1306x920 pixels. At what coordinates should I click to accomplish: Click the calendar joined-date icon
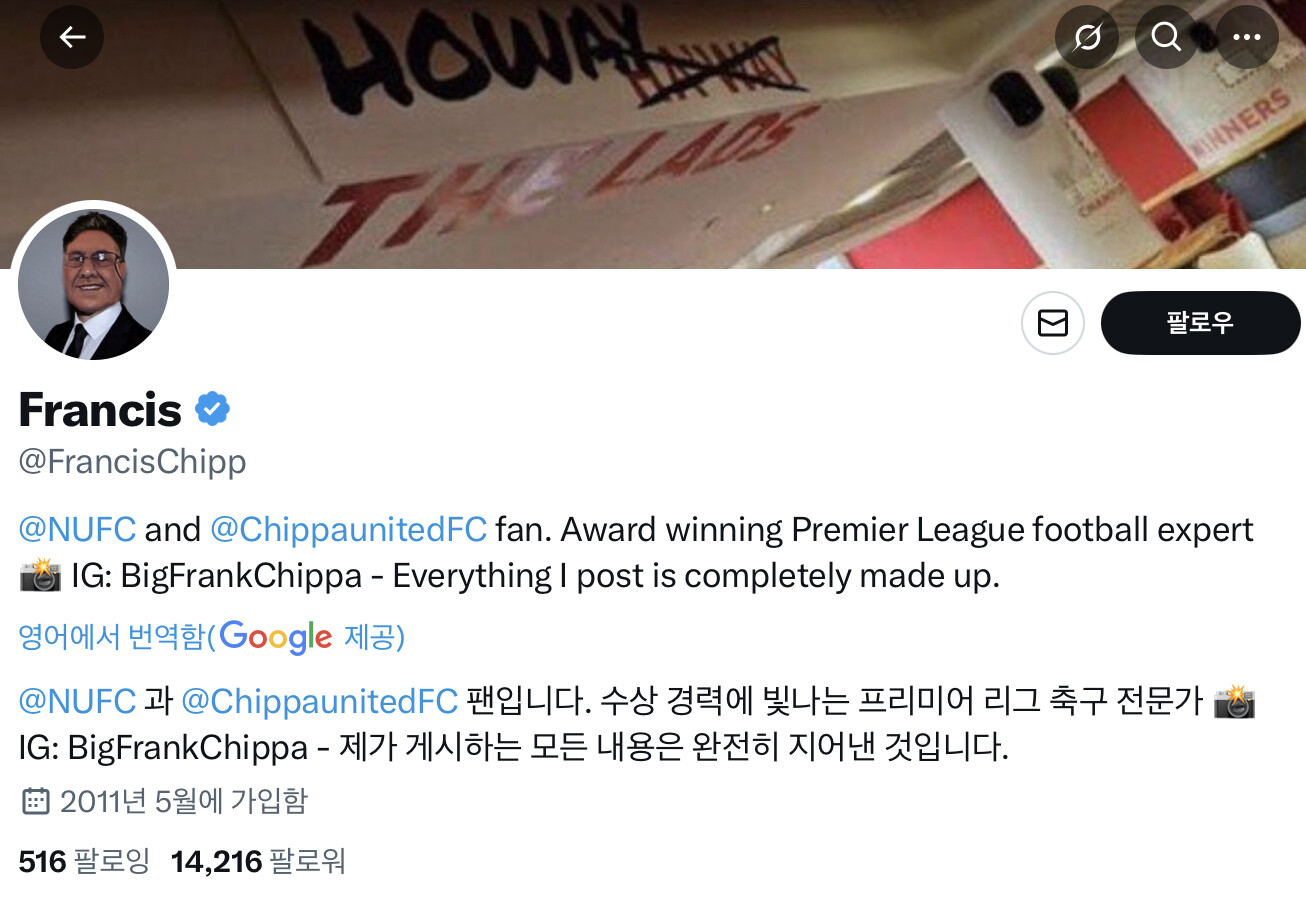coord(35,801)
